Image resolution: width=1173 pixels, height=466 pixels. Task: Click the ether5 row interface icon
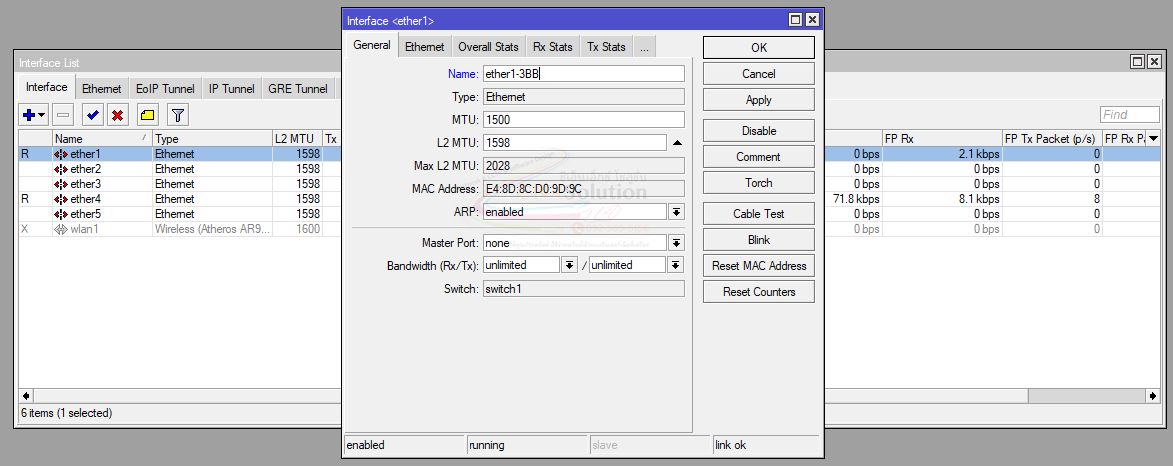(61, 214)
